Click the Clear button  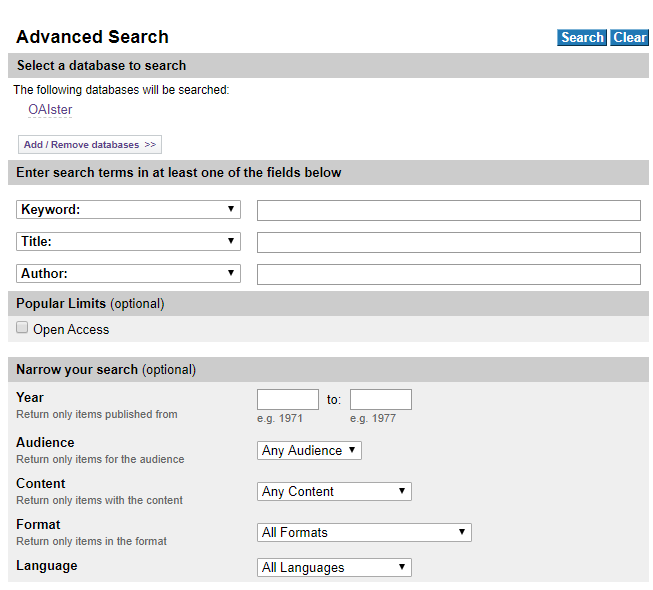pyautogui.click(x=630, y=38)
